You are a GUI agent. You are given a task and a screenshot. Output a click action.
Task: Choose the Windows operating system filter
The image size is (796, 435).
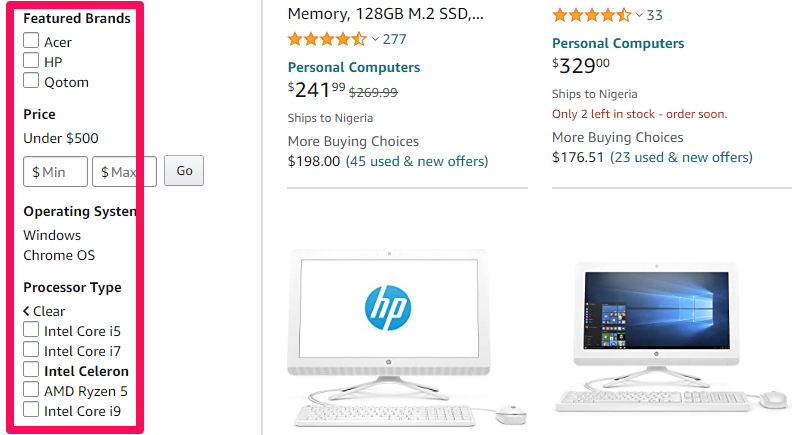coord(52,235)
